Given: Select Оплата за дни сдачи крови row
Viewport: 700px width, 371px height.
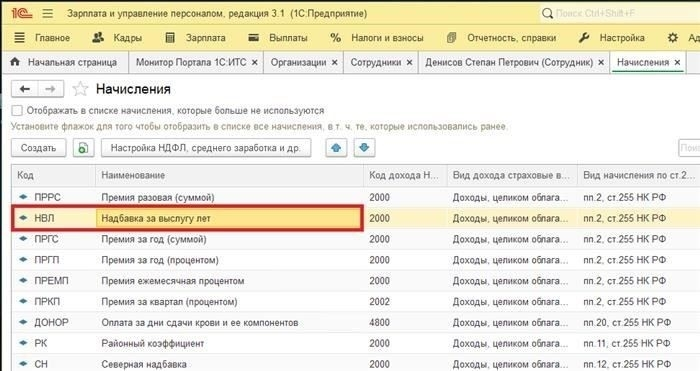Looking at the screenshot, I should point(356,322).
